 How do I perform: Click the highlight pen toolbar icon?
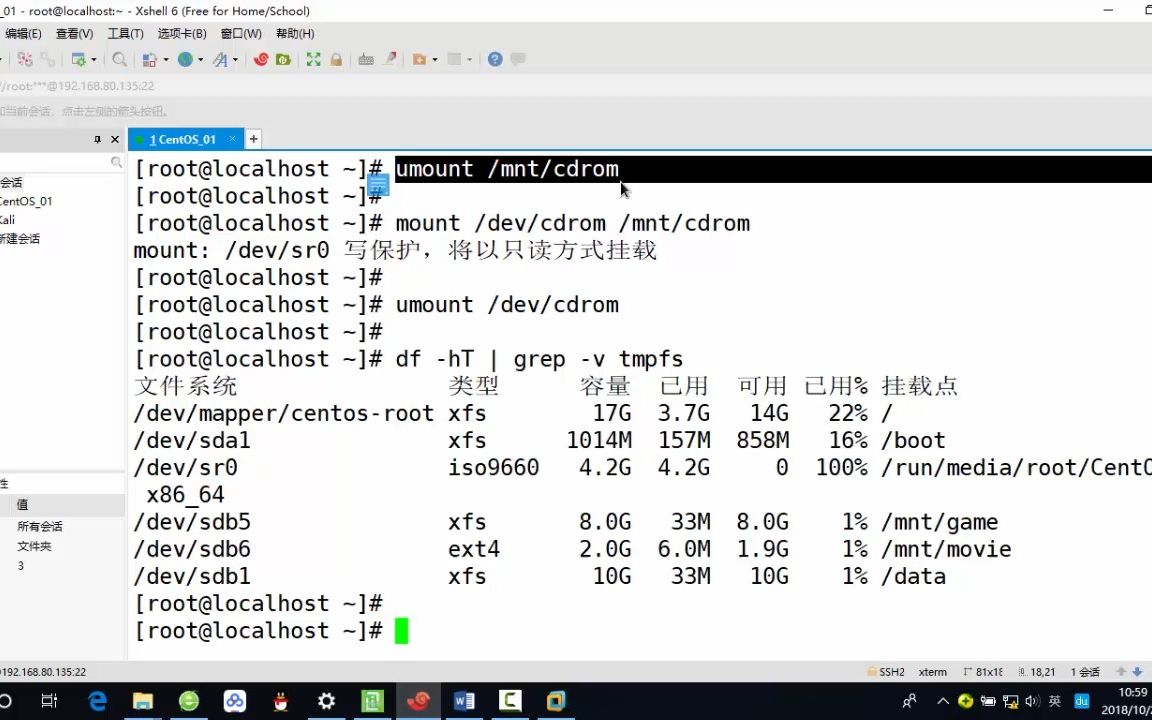pyautogui.click(x=389, y=60)
